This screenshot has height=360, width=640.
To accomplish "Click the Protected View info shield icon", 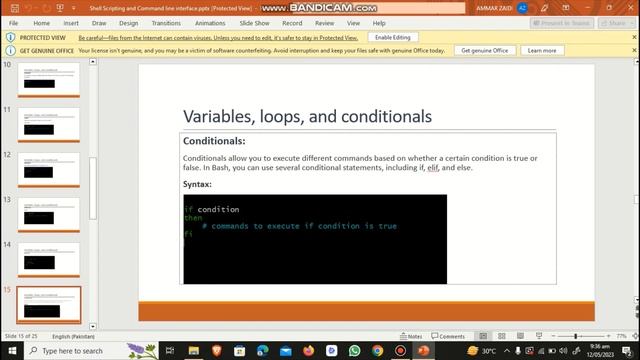I will click(x=10, y=38).
